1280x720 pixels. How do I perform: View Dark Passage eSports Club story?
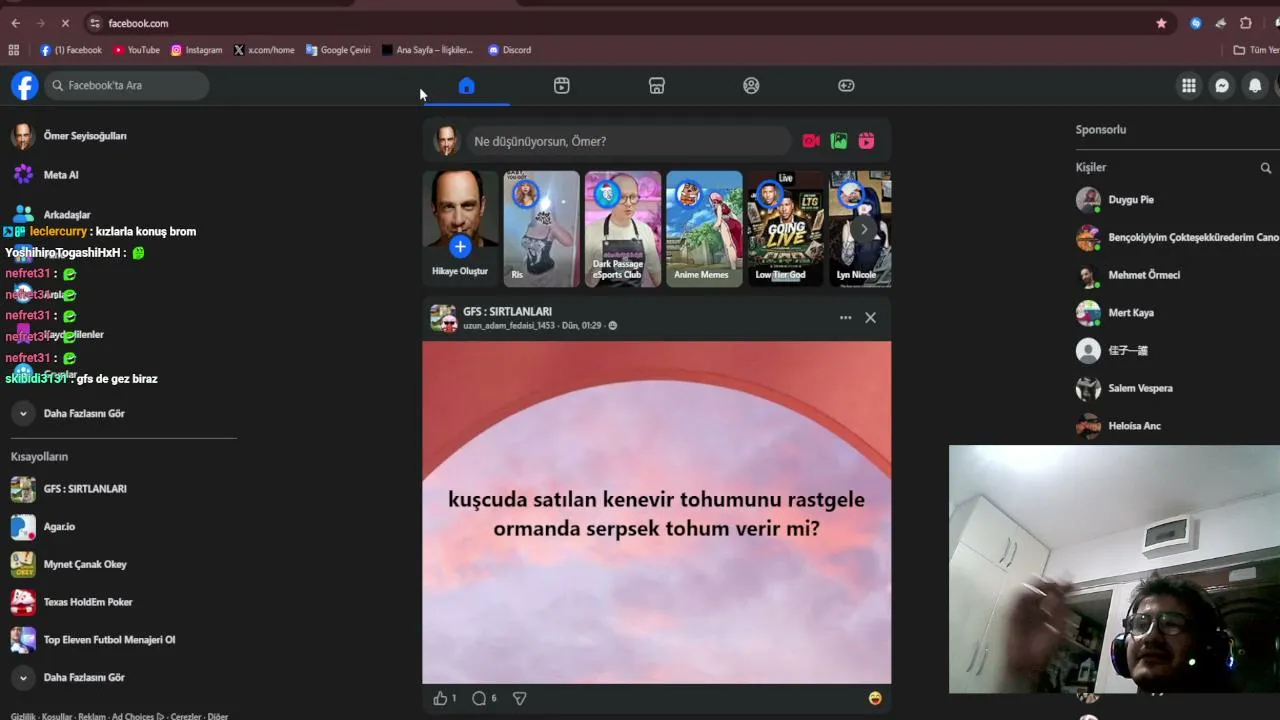622,229
